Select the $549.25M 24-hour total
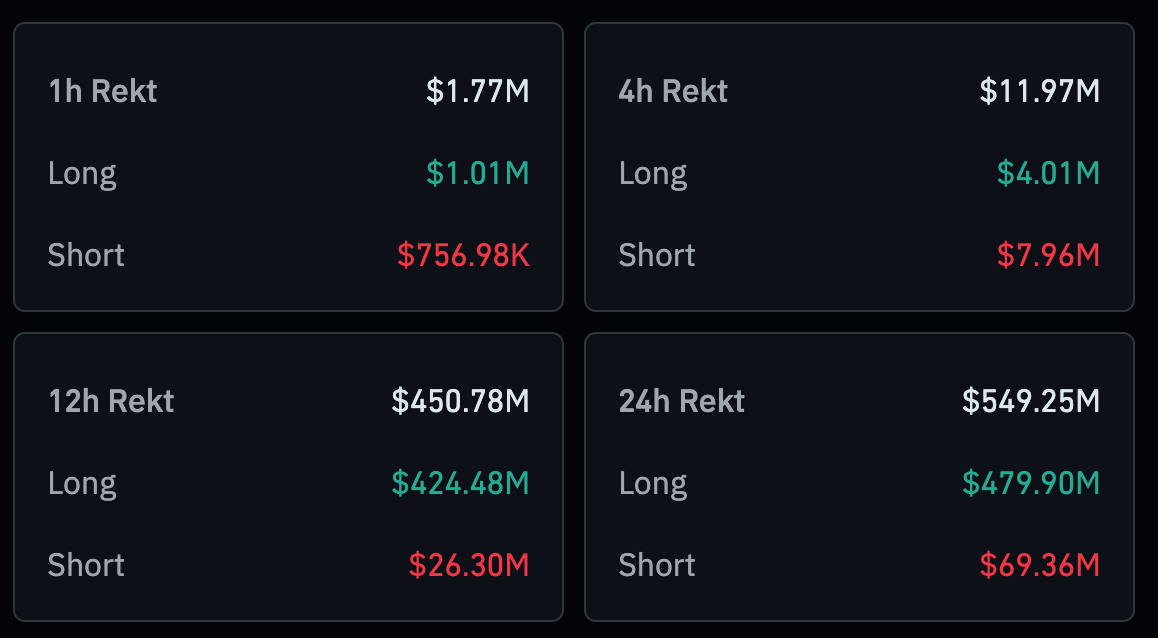The height and width of the screenshot is (638, 1158). tap(1031, 402)
